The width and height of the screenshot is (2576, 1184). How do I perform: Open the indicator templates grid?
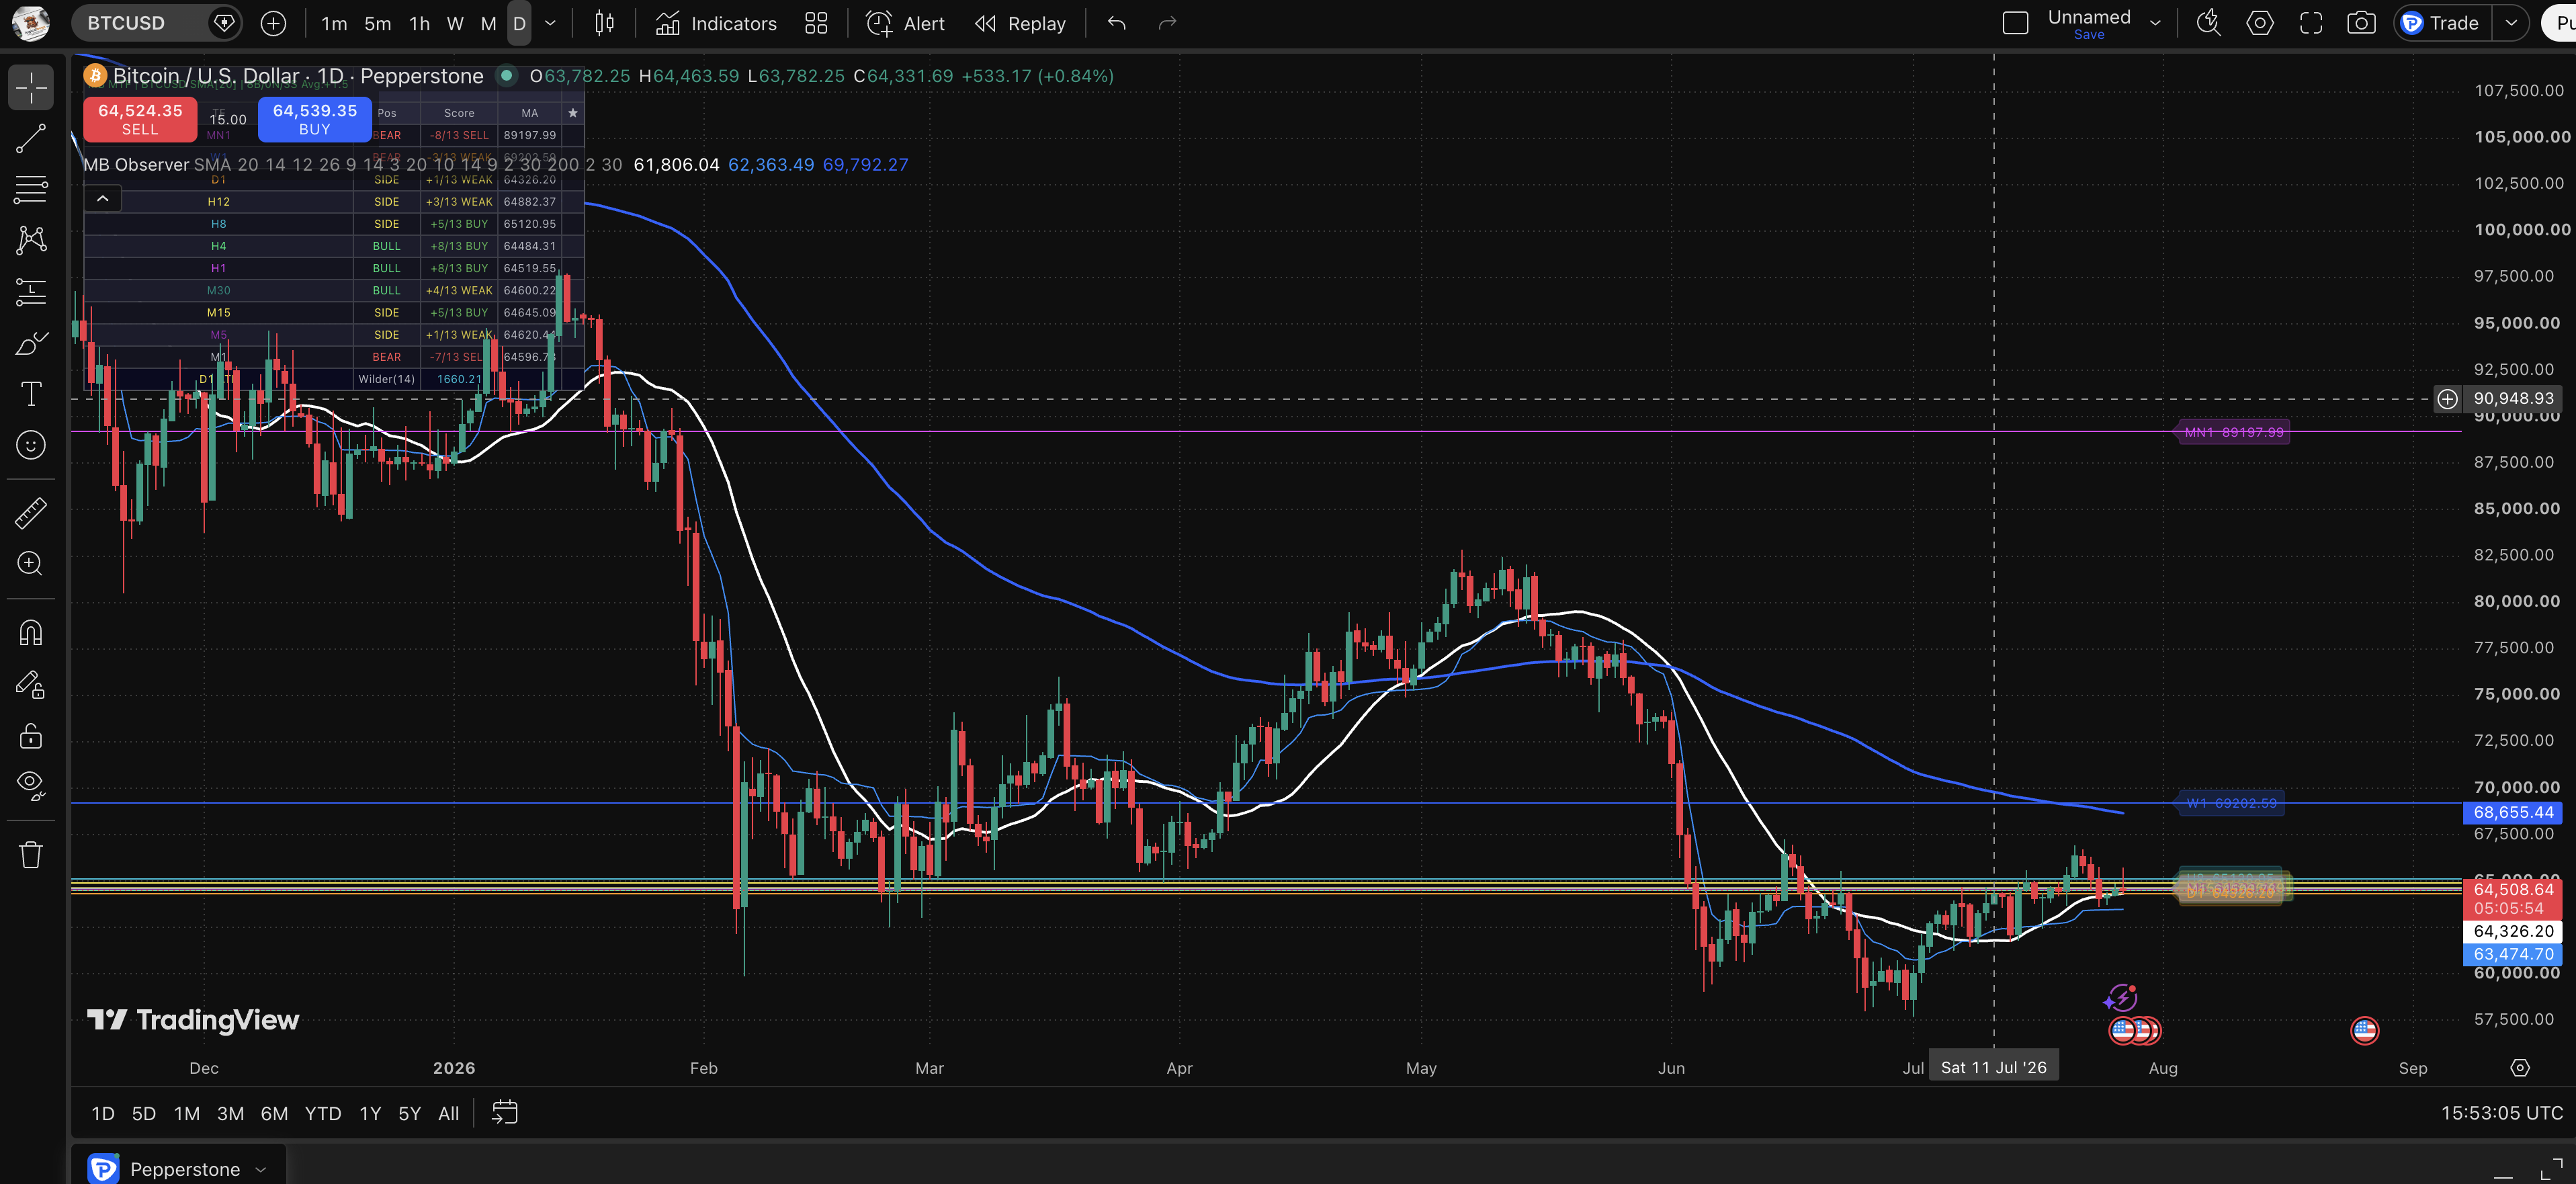click(816, 23)
